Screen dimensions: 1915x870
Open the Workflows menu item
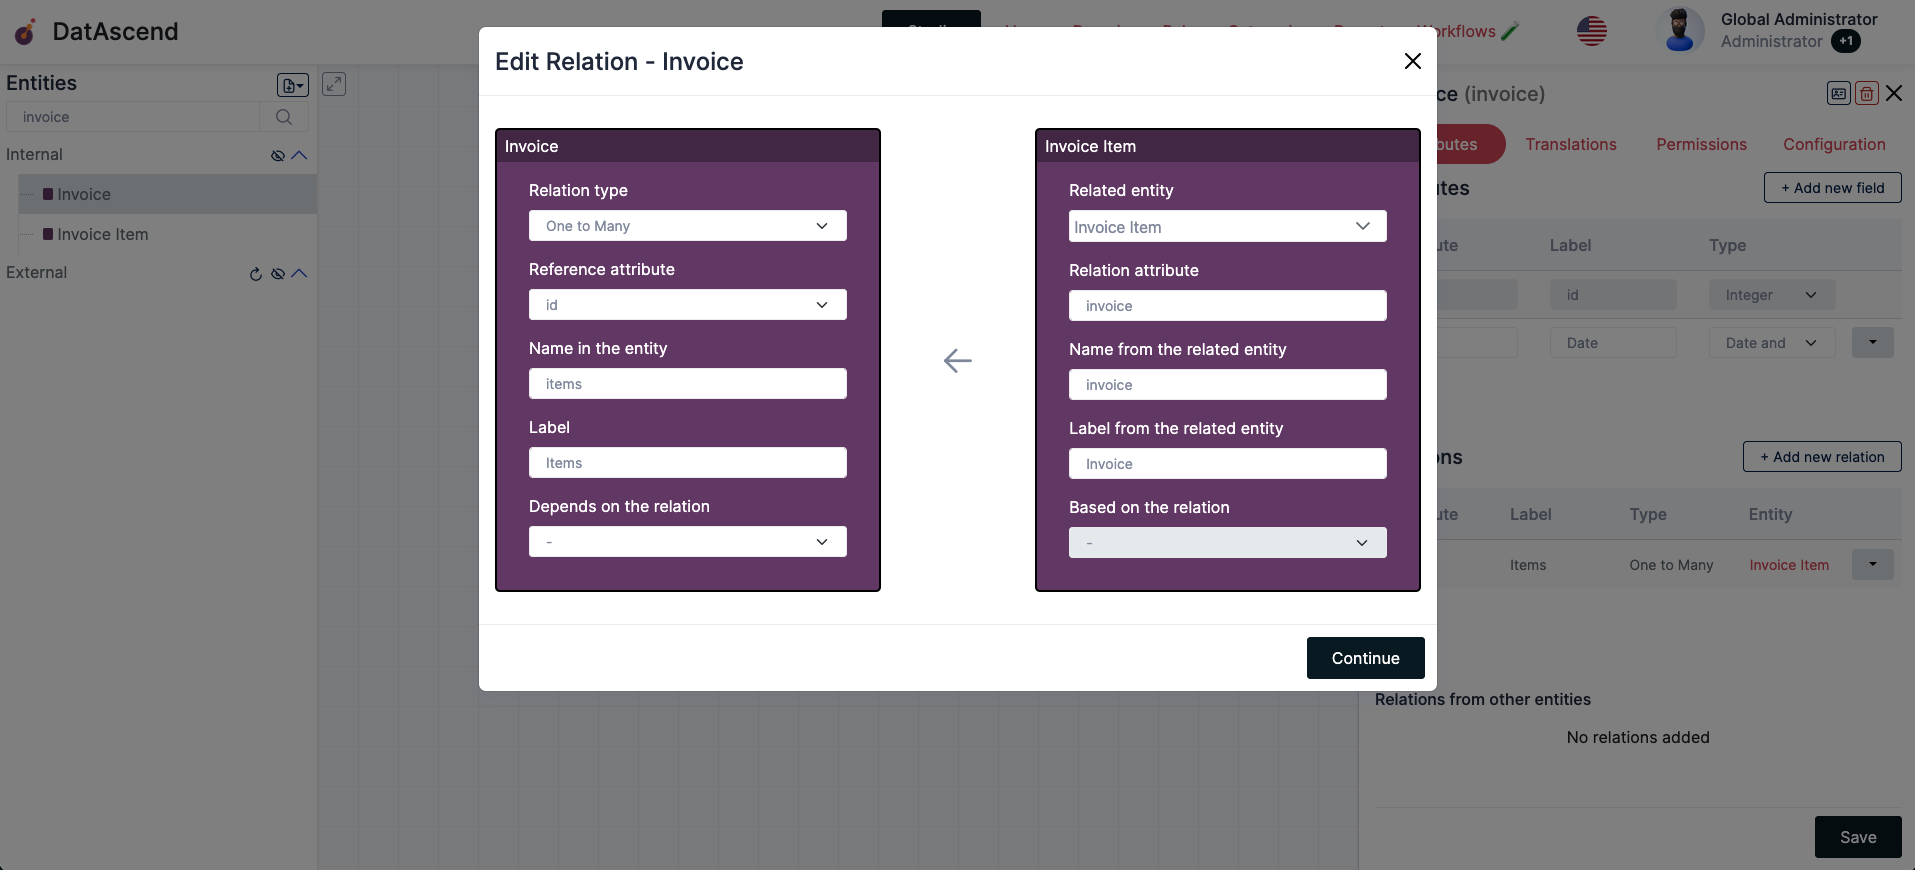(1466, 31)
